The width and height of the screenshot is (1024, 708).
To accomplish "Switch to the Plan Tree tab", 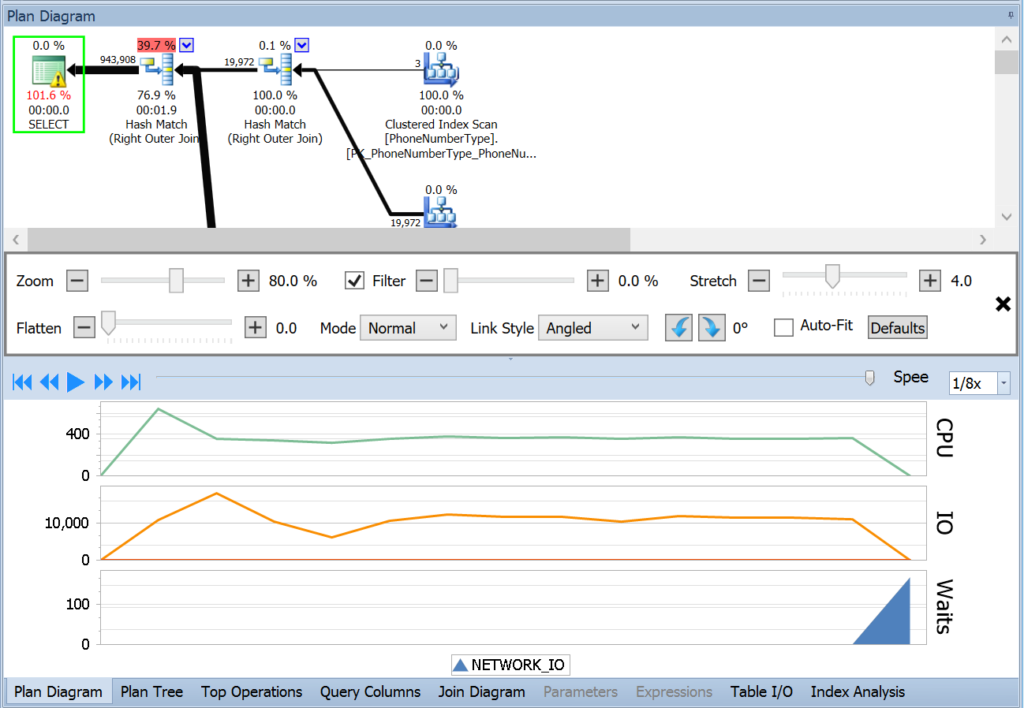I will pos(152,692).
